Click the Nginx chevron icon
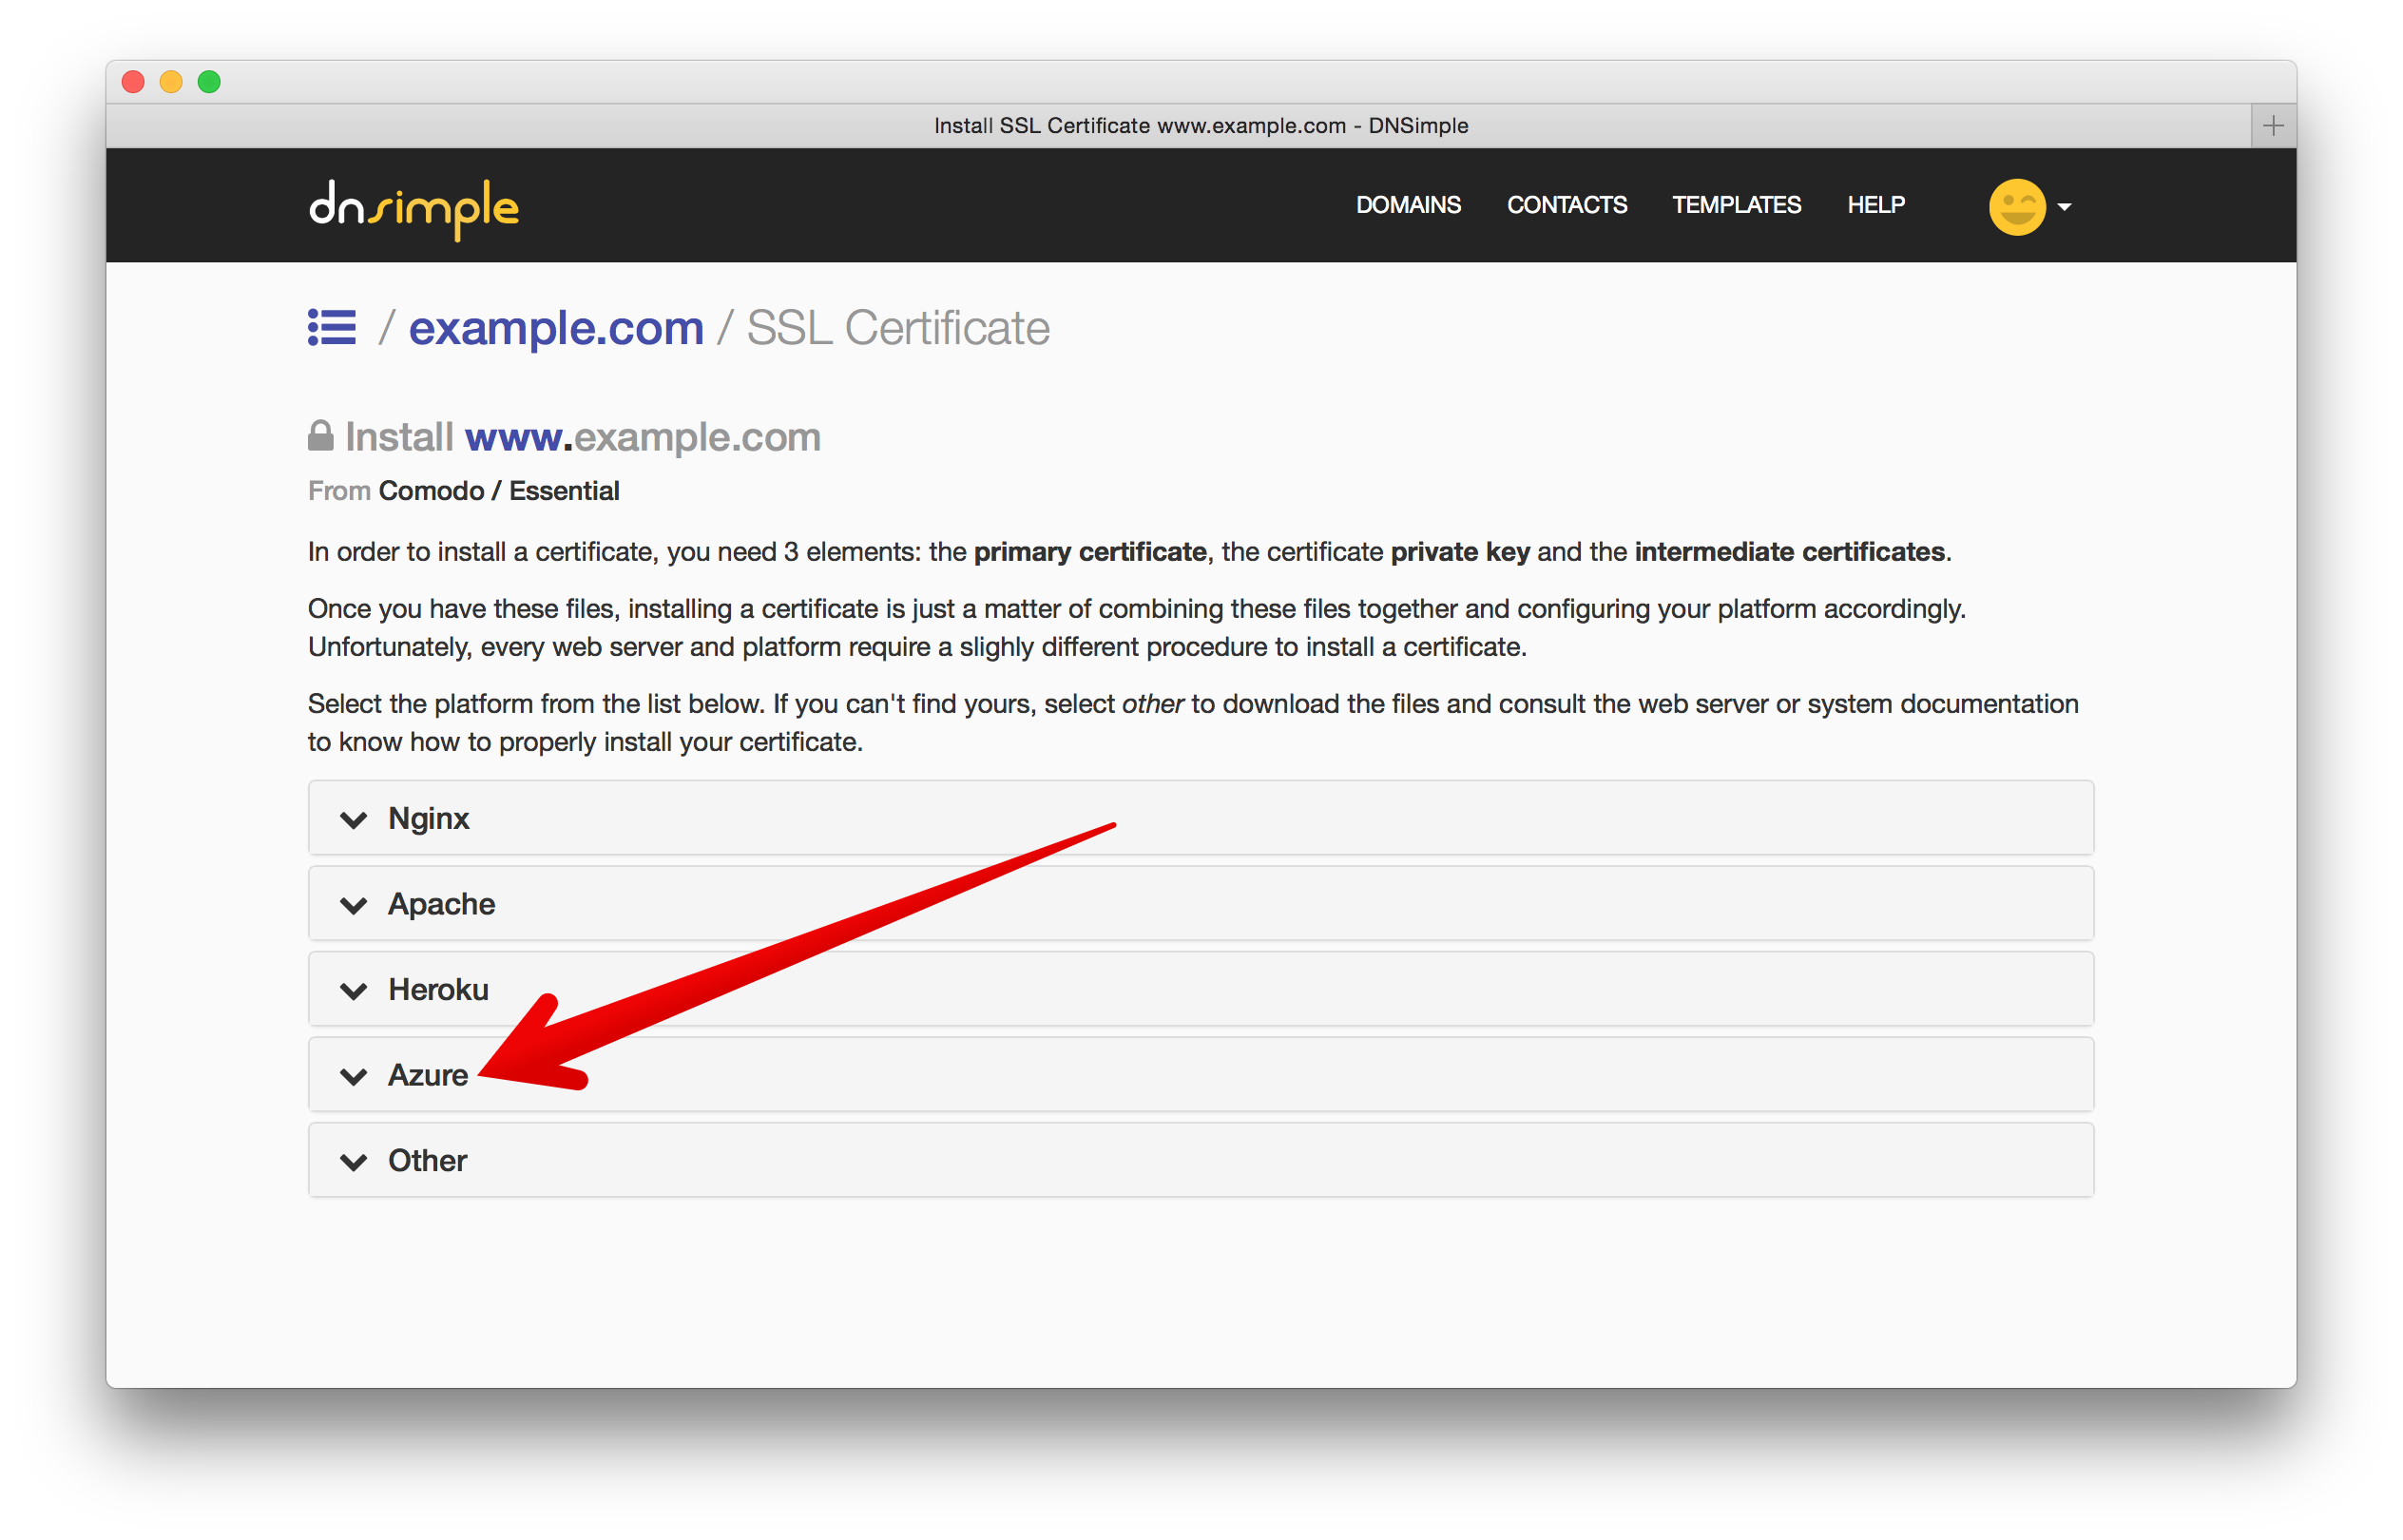The image size is (2403, 1540). [x=353, y=820]
